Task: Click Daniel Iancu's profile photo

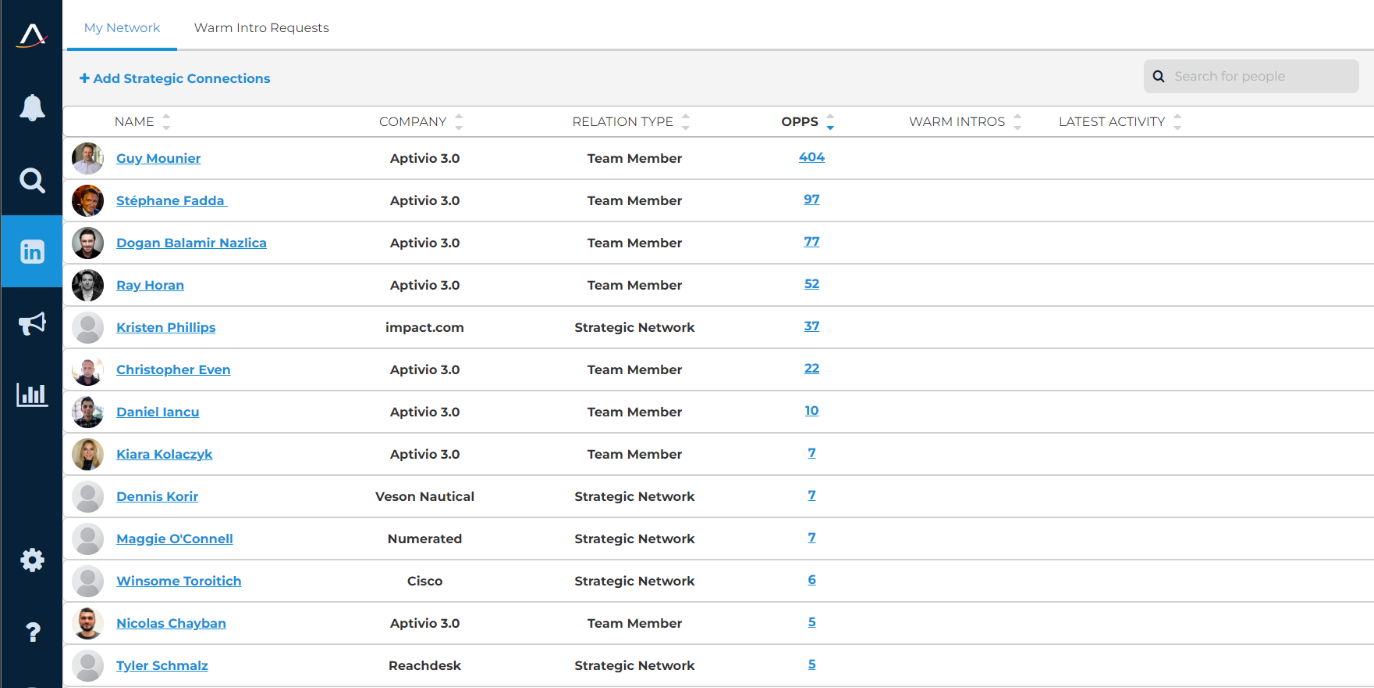Action: (88, 412)
